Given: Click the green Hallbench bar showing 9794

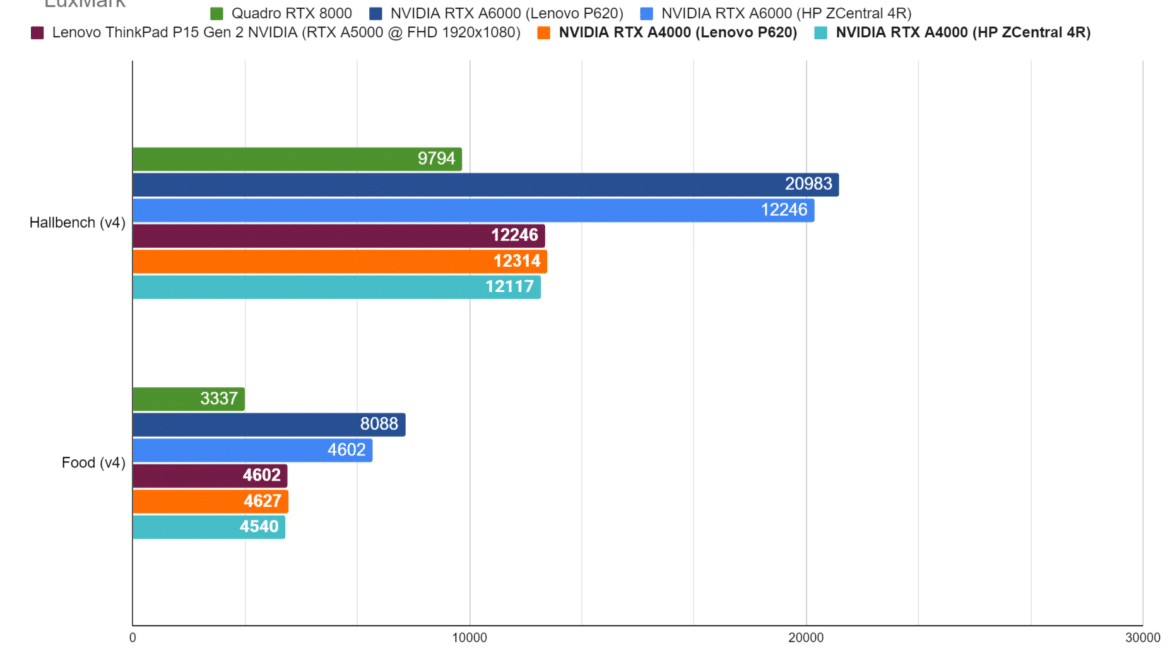Looking at the screenshot, I should click(298, 159).
